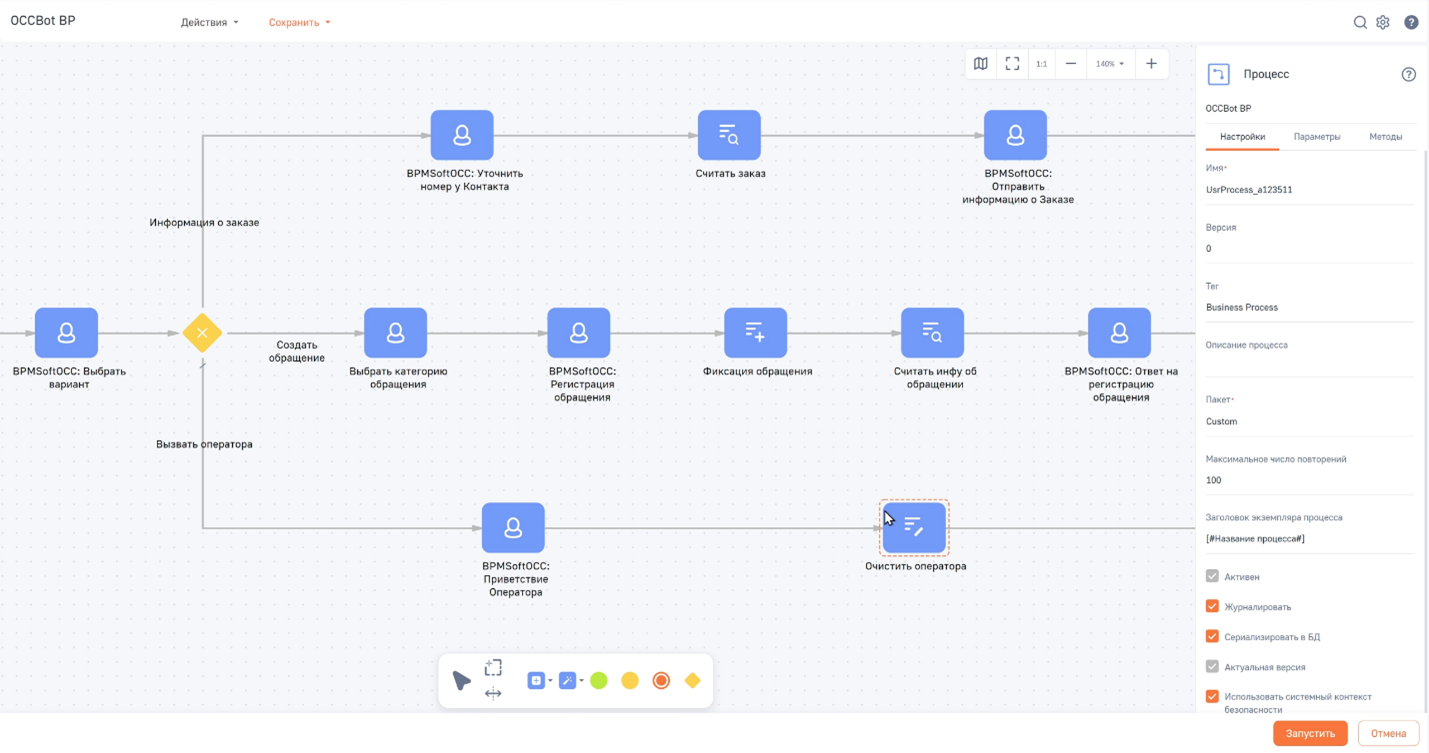Select the Считать заказ node
The image size is (1429, 753).
click(729, 135)
